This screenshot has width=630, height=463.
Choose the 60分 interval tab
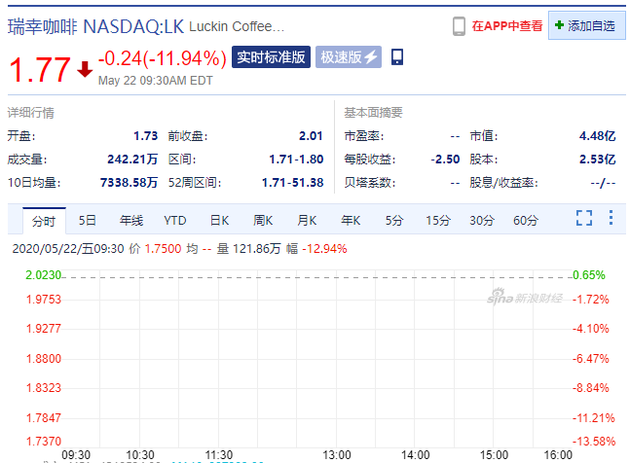click(x=526, y=220)
